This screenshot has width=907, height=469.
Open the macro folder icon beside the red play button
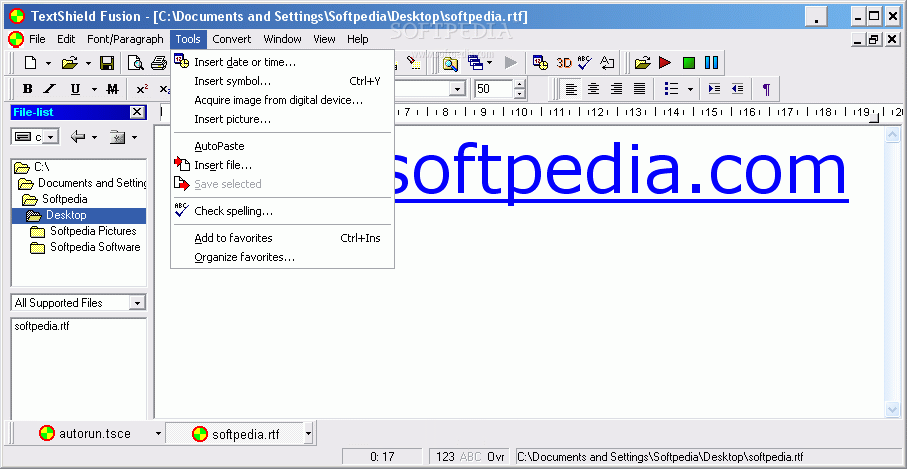[643, 62]
